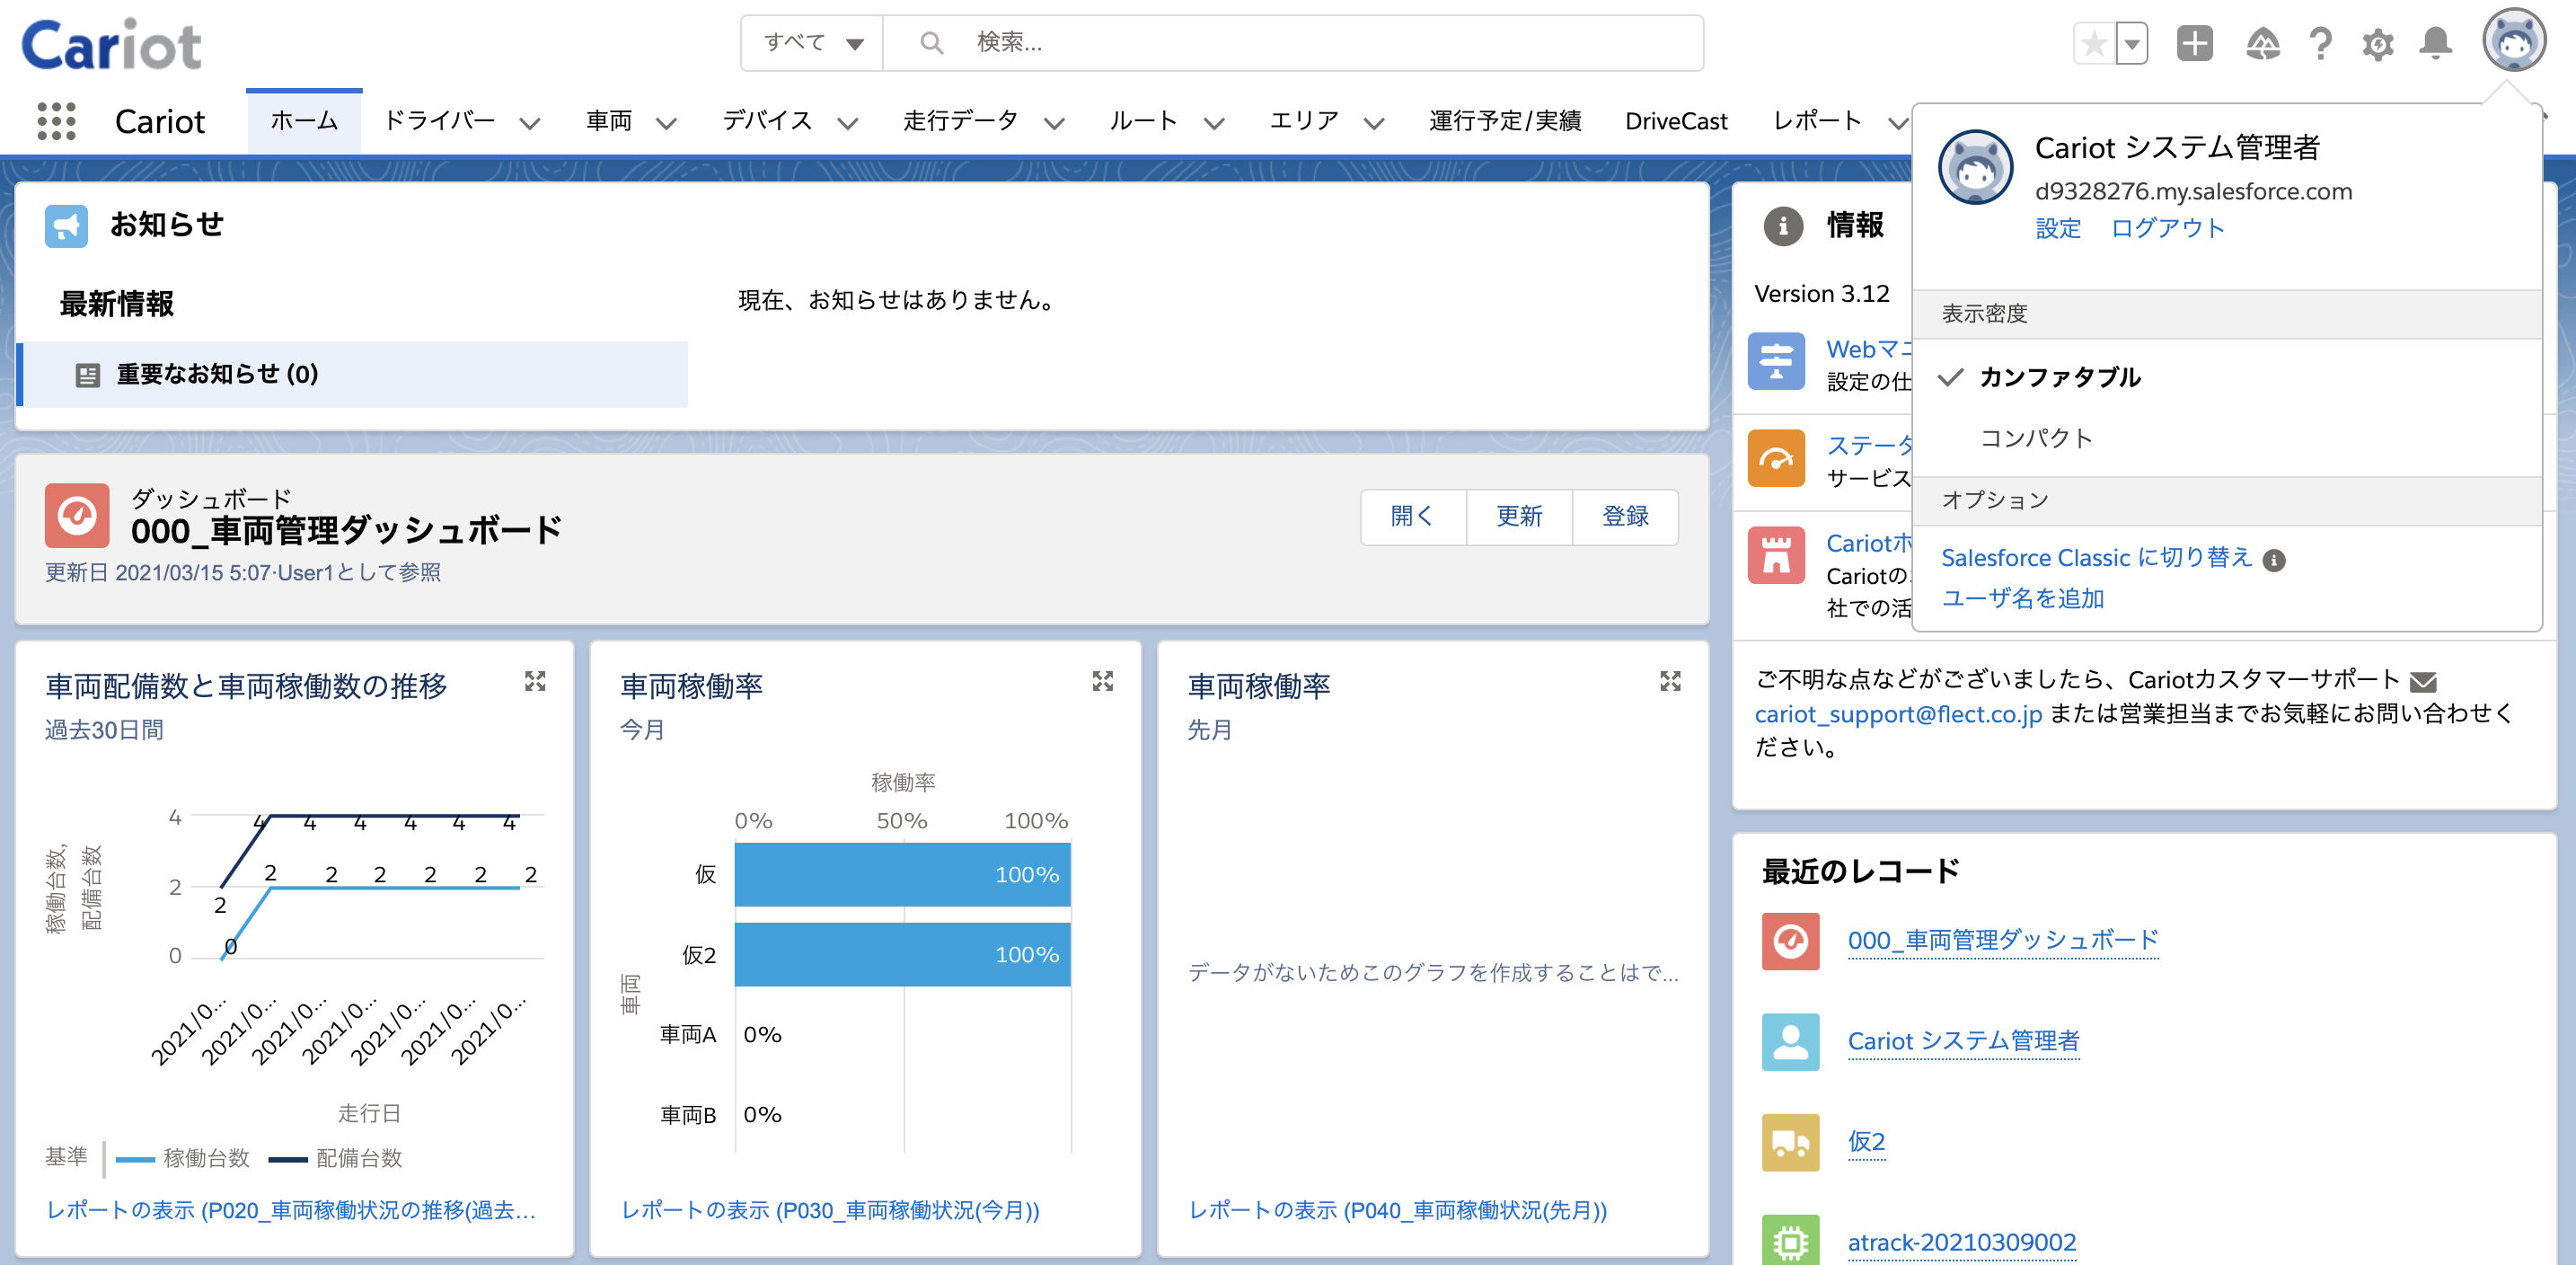The height and width of the screenshot is (1265, 2576).
Task: Click the search magnifier icon
Action: [x=931, y=43]
